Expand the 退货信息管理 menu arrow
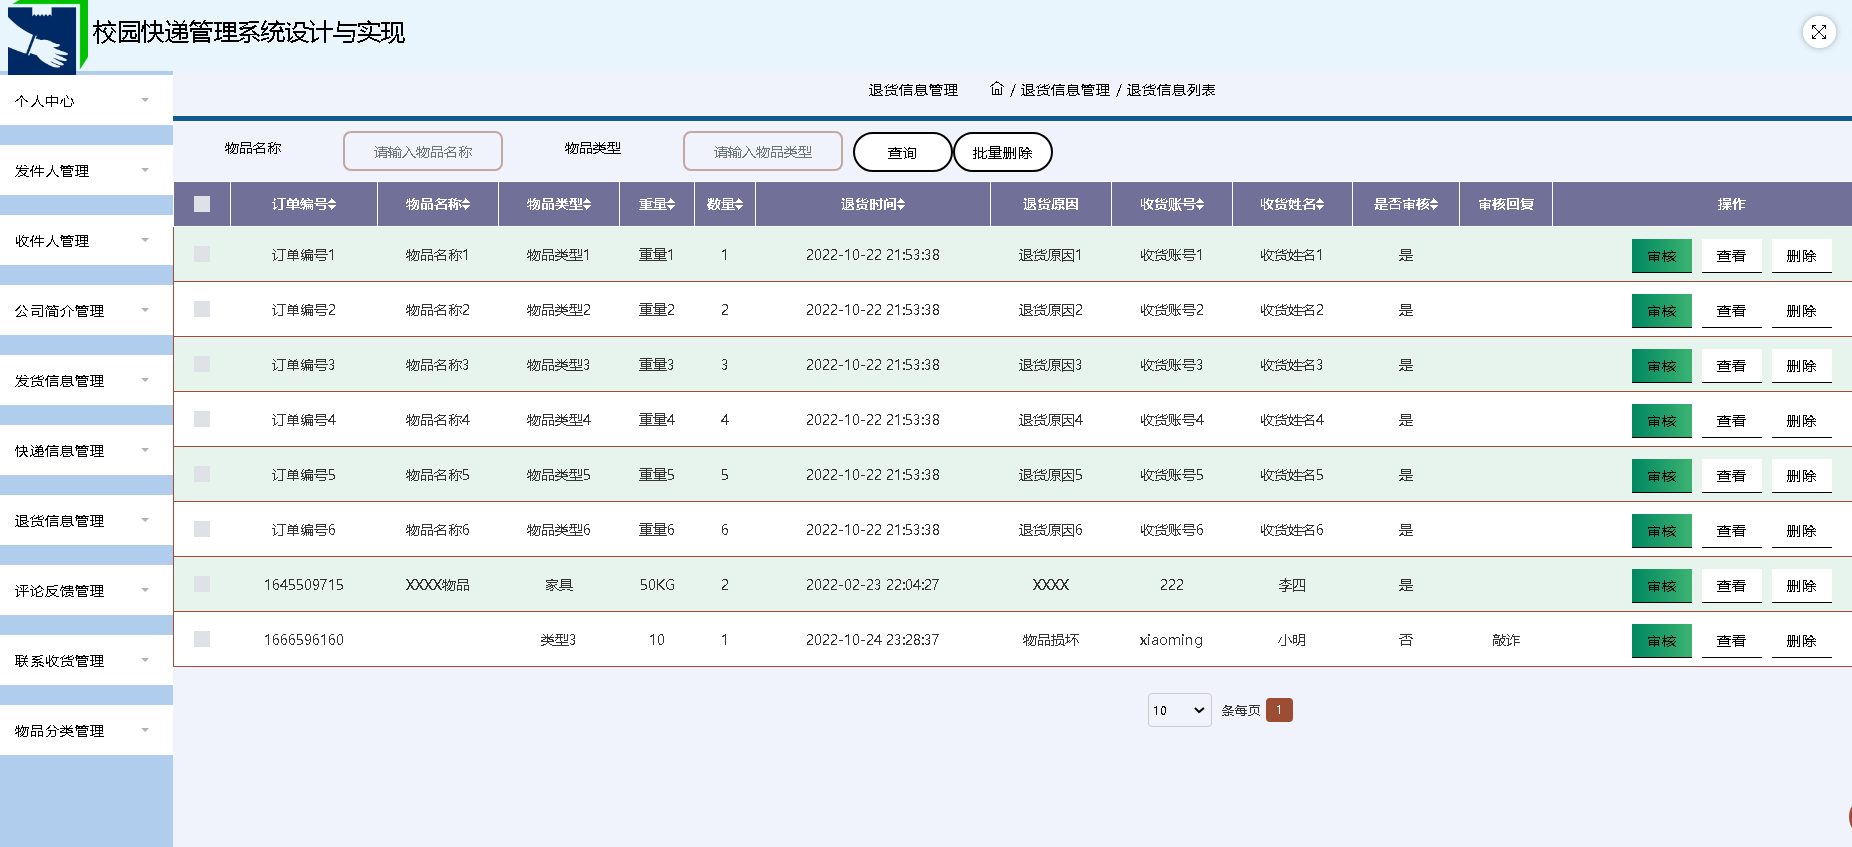Viewport: 1852px width, 847px height. pos(145,520)
